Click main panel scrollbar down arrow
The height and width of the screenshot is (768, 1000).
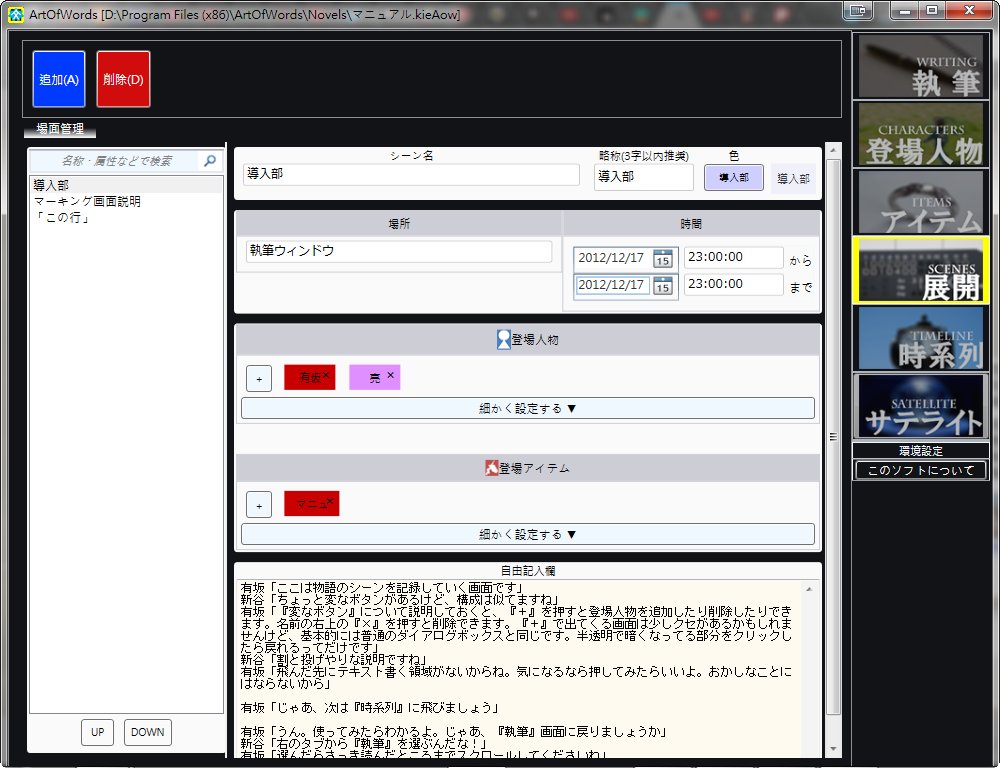point(833,750)
